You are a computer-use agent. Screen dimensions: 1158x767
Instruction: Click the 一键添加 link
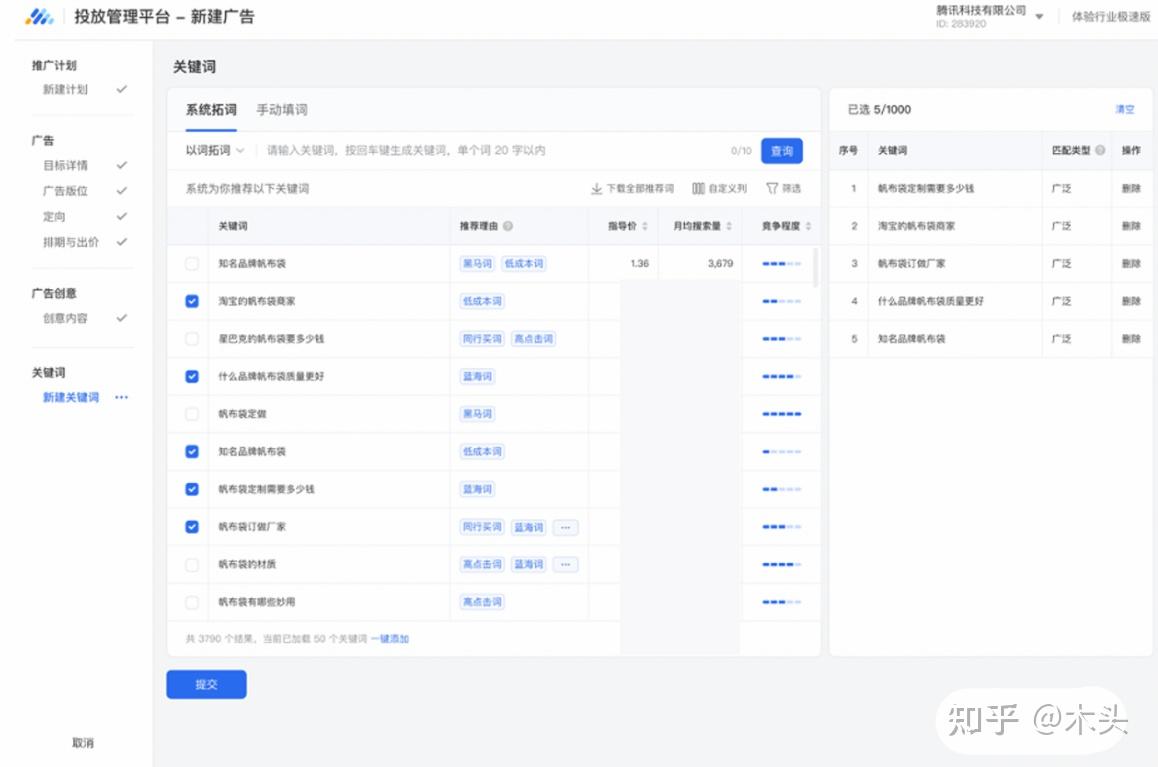tap(390, 638)
